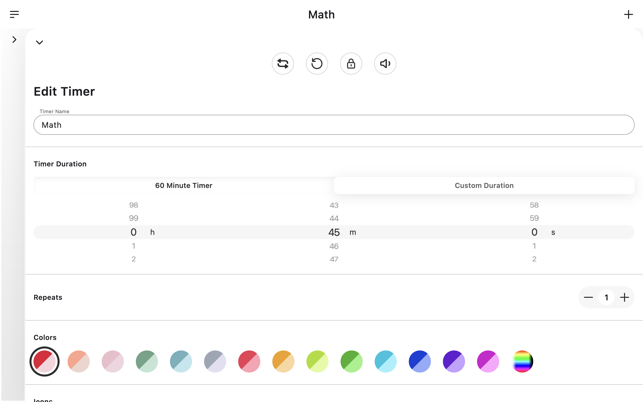Collapse the Edit Timer panel chevron

click(x=40, y=43)
